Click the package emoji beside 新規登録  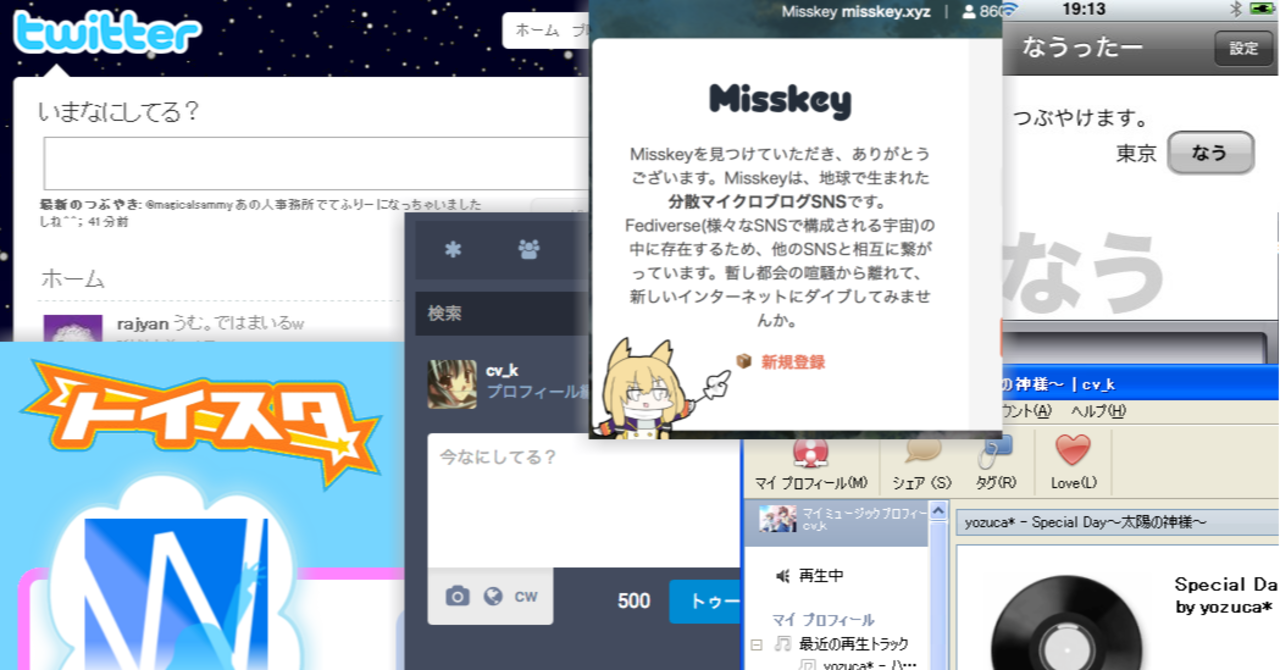(x=744, y=361)
